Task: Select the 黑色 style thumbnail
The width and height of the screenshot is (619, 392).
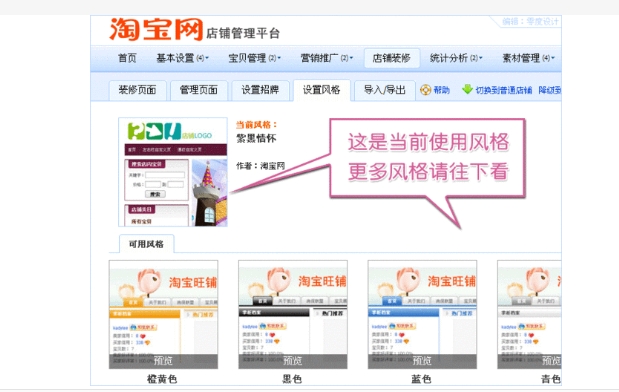Action: click(x=293, y=314)
